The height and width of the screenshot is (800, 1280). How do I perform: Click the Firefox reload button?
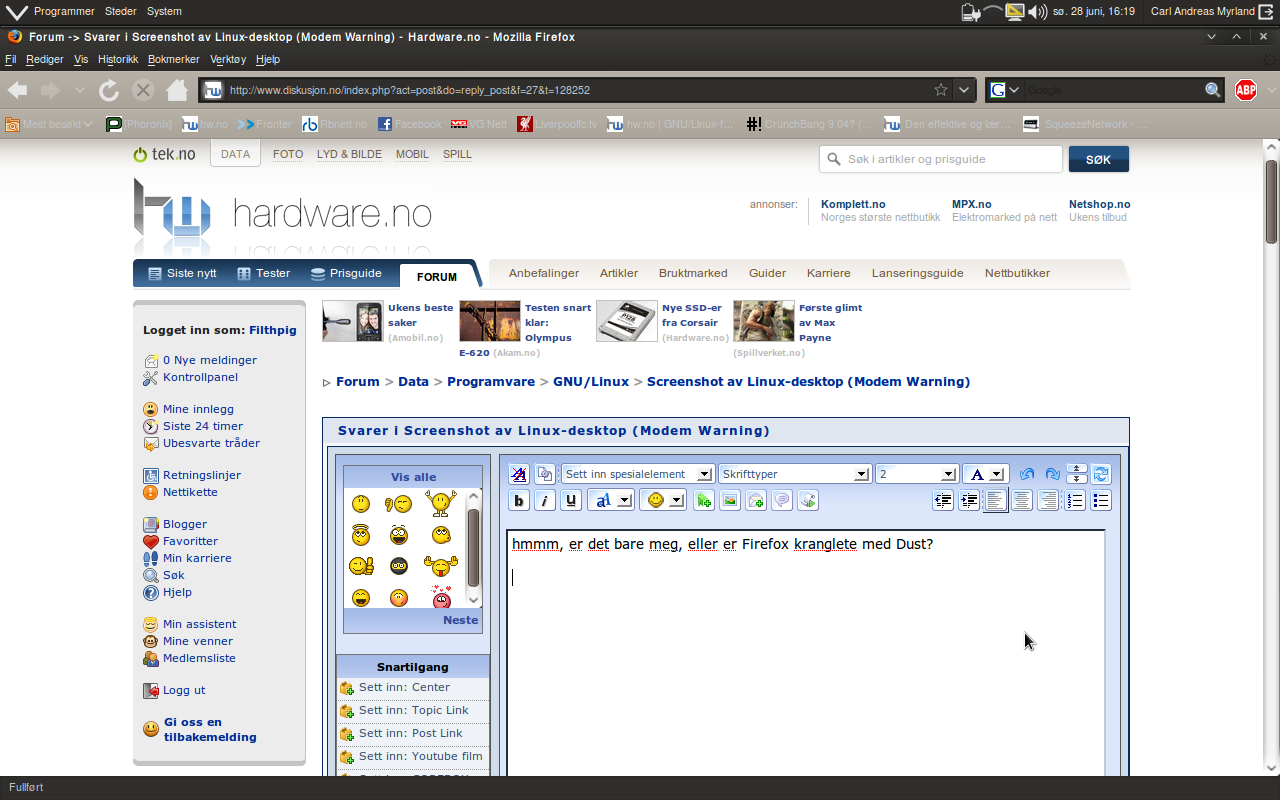coord(109,90)
